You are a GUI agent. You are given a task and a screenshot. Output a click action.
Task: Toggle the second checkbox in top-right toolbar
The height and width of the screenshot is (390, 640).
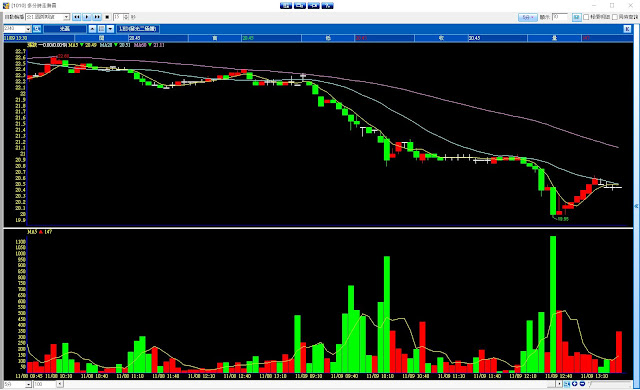(615, 17)
